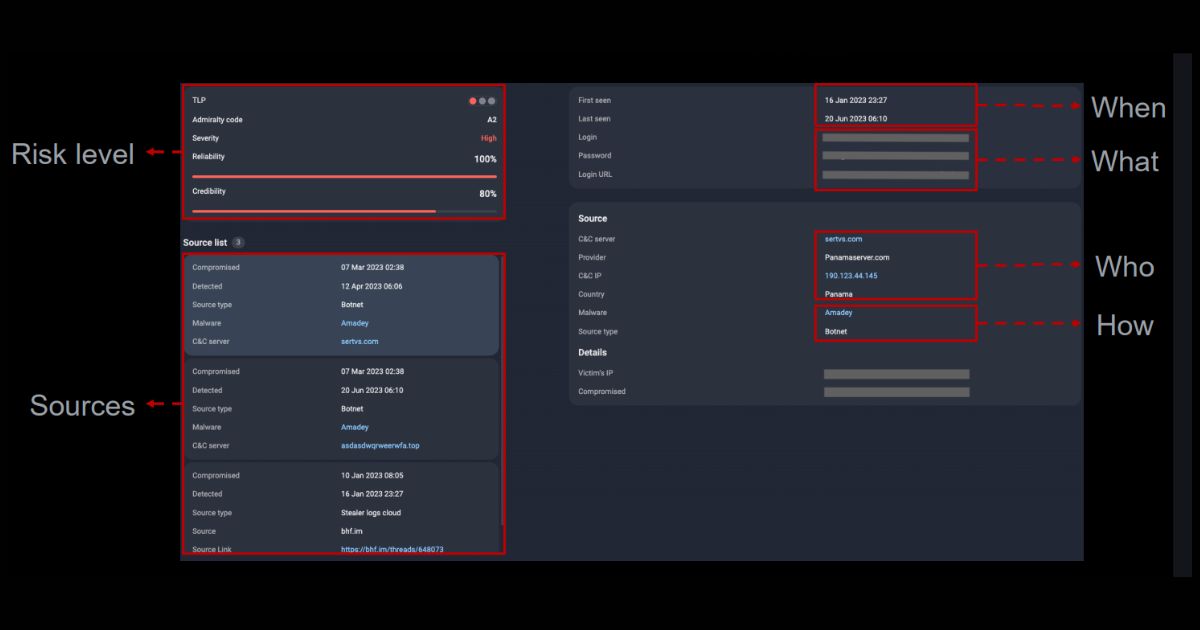The image size is (1200, 630).
Task: Open the sertvs.com link in the first source card
Action: point(359,342)
